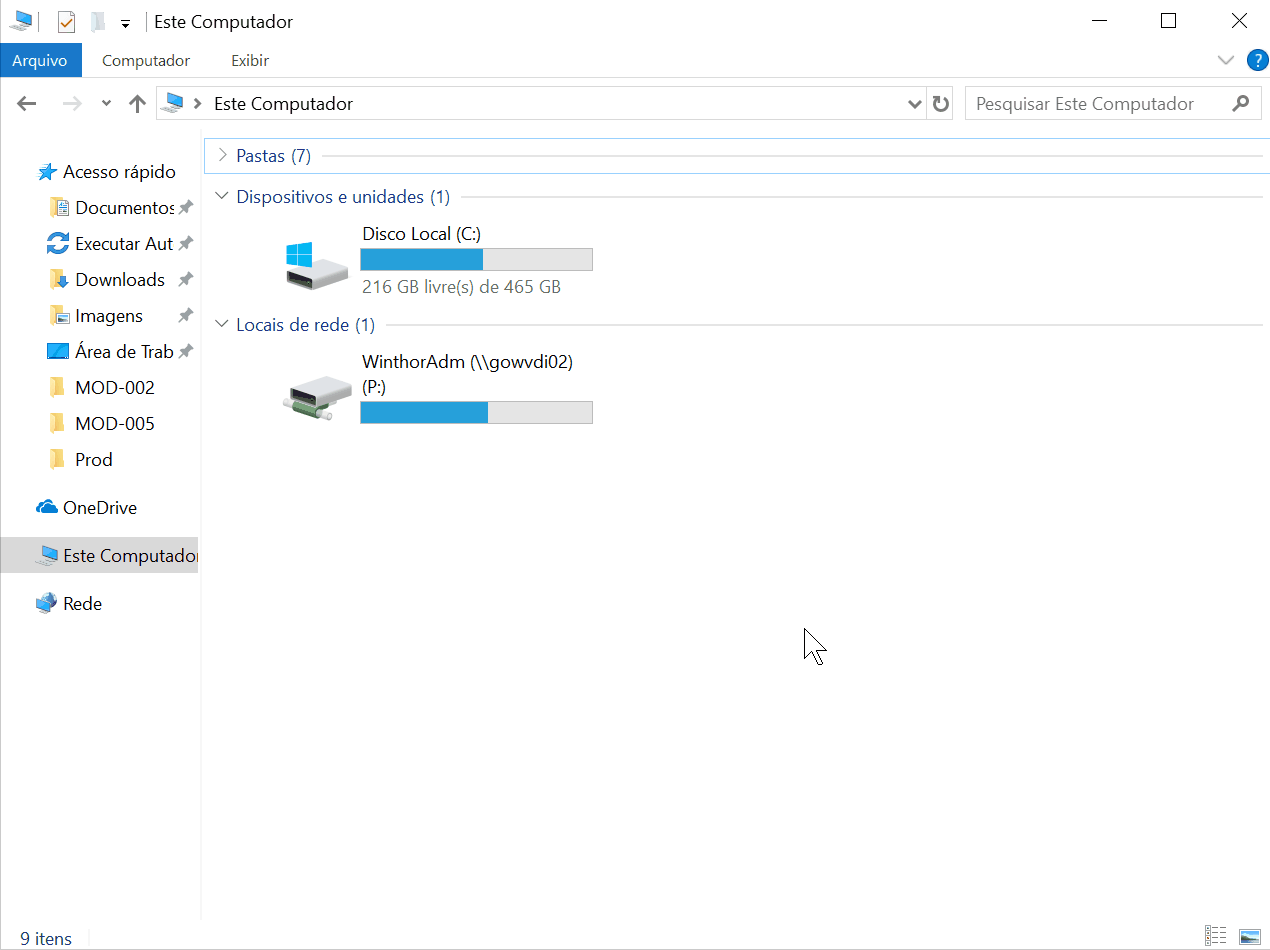The image size is (1270, 950).
Task: Minimize the Este Computador window
Action: pos(1099,21)
